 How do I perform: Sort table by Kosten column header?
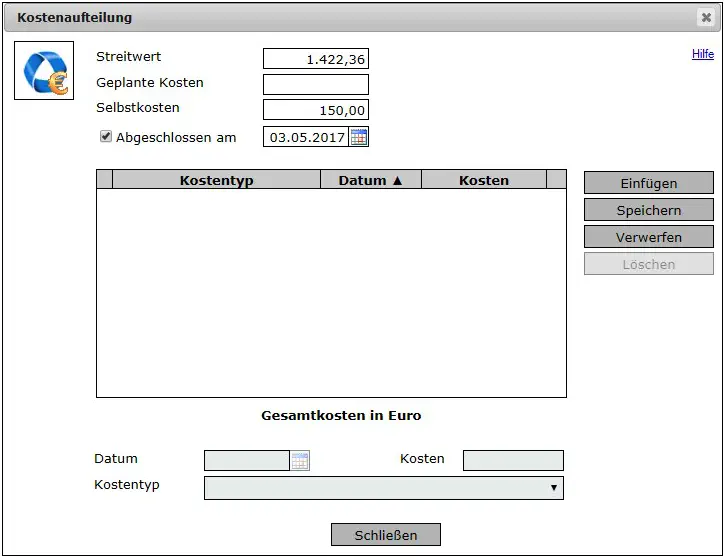tap(483, 180)
